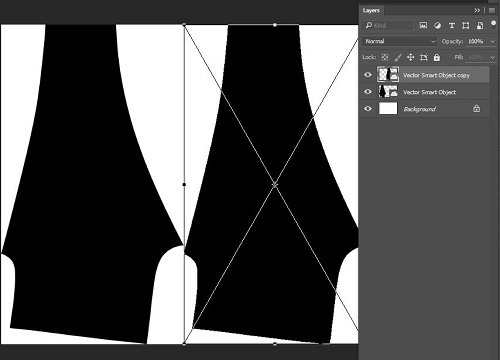Filter layers by smart object icon
Viewport: 500px width, 360px height.
[x=480, y=25]
